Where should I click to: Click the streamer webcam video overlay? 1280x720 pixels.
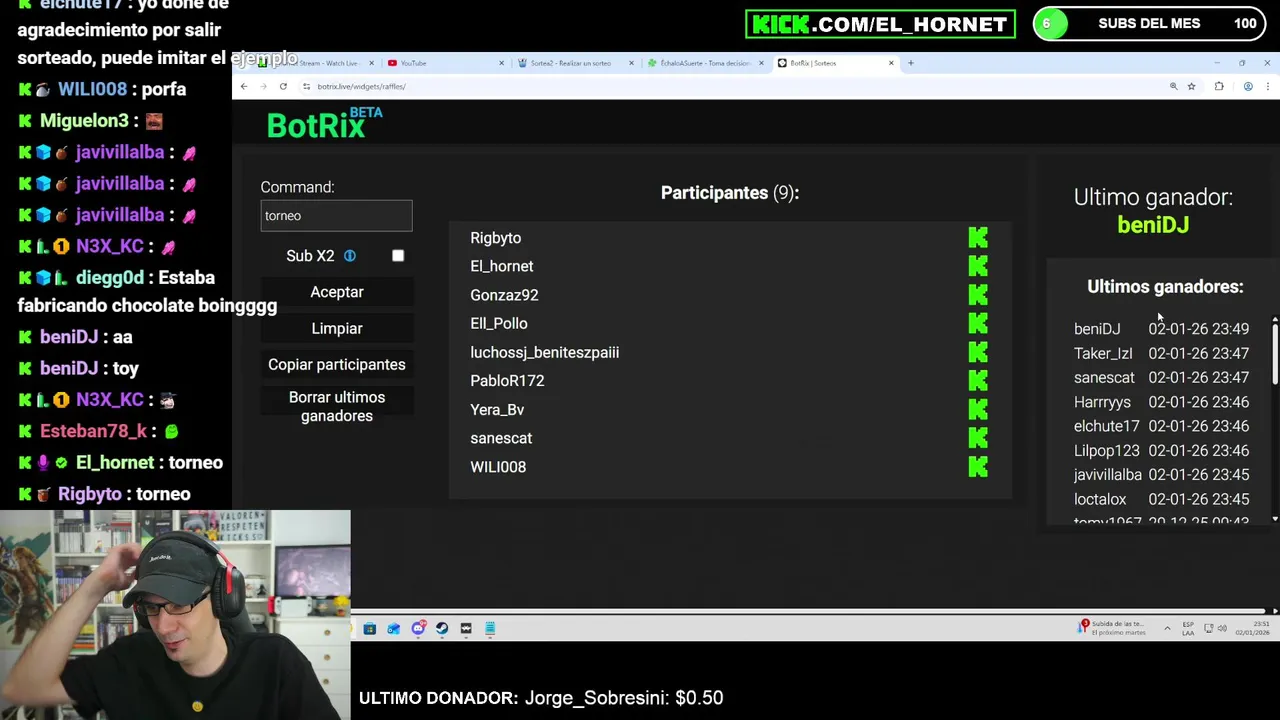(175, 615)
